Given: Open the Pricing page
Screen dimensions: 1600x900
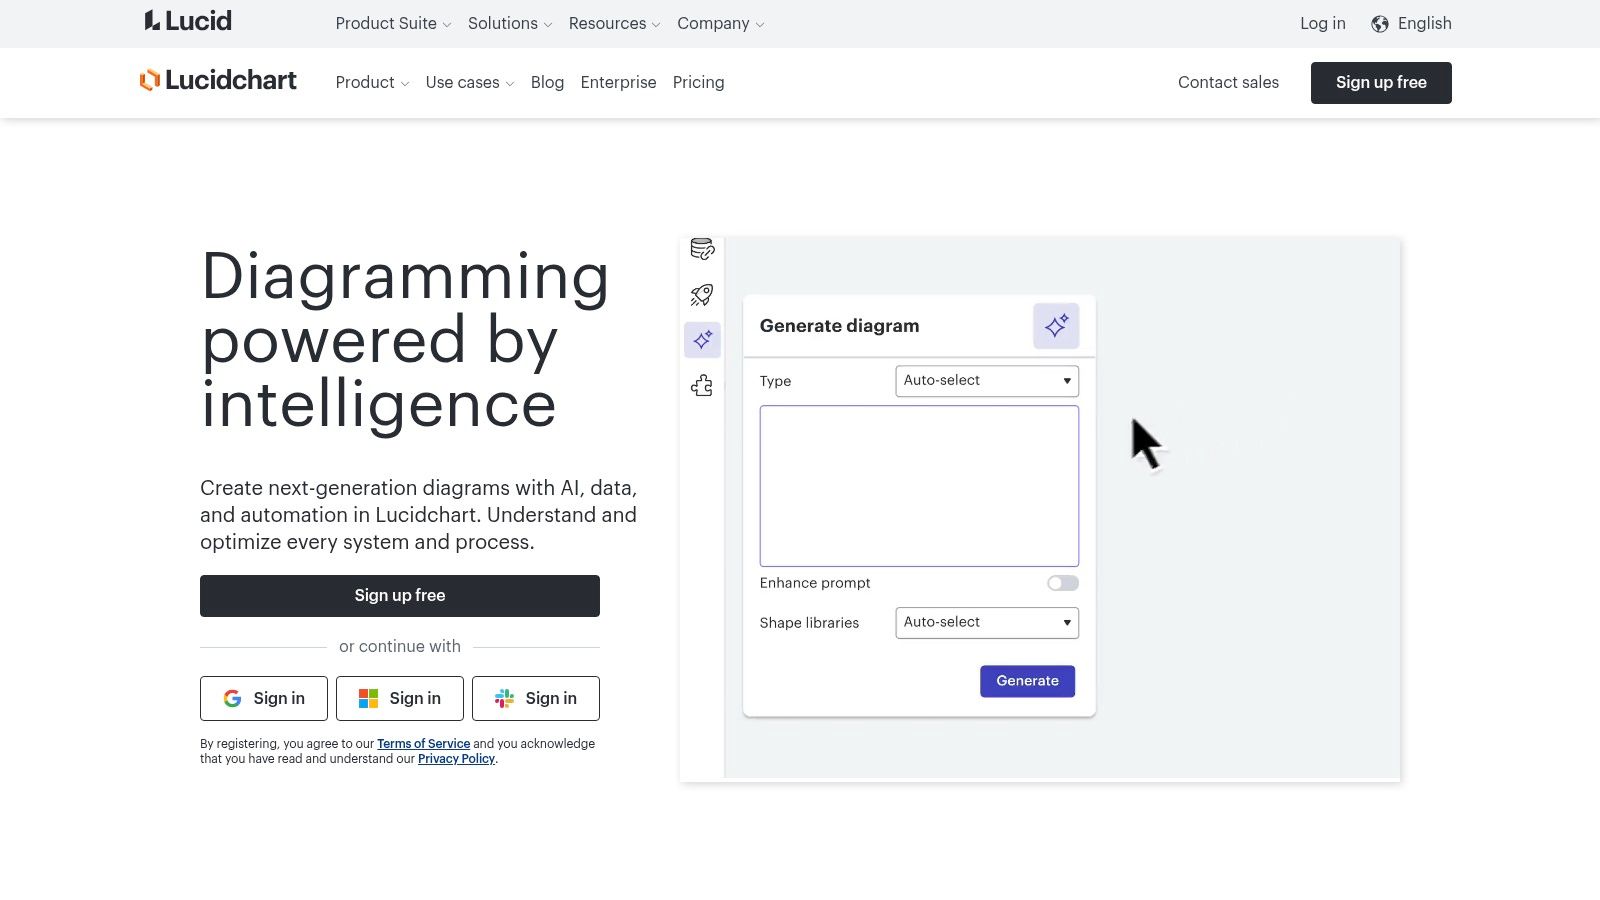Looking at the screenshot, I should pyautogui.click(x=698, y=82).
